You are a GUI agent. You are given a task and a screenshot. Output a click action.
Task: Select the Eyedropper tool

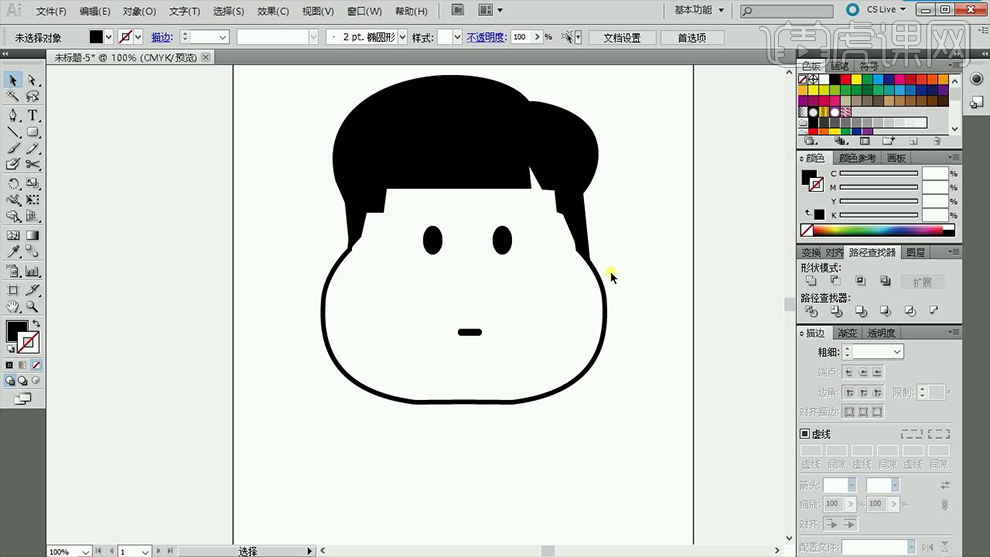pyautogui.click(x=13, y=253)
